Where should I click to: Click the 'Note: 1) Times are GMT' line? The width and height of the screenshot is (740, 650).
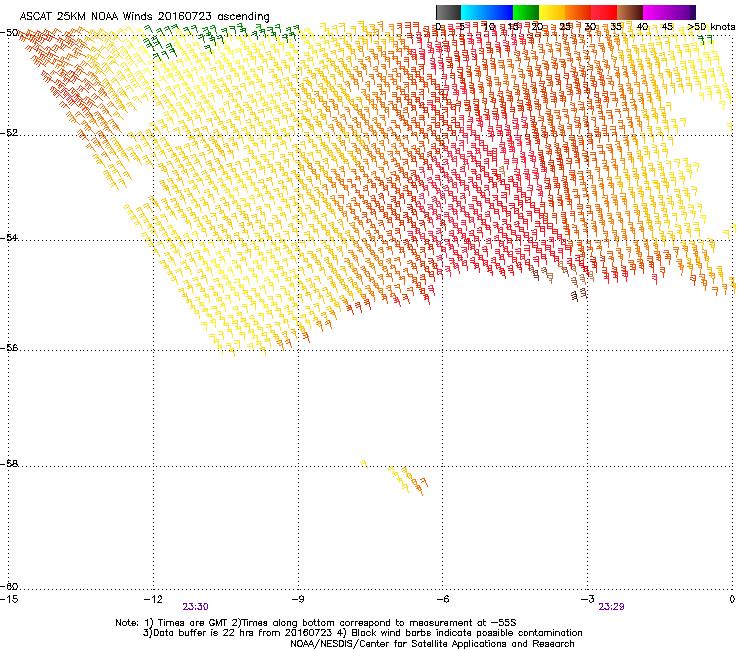[316, 623]
